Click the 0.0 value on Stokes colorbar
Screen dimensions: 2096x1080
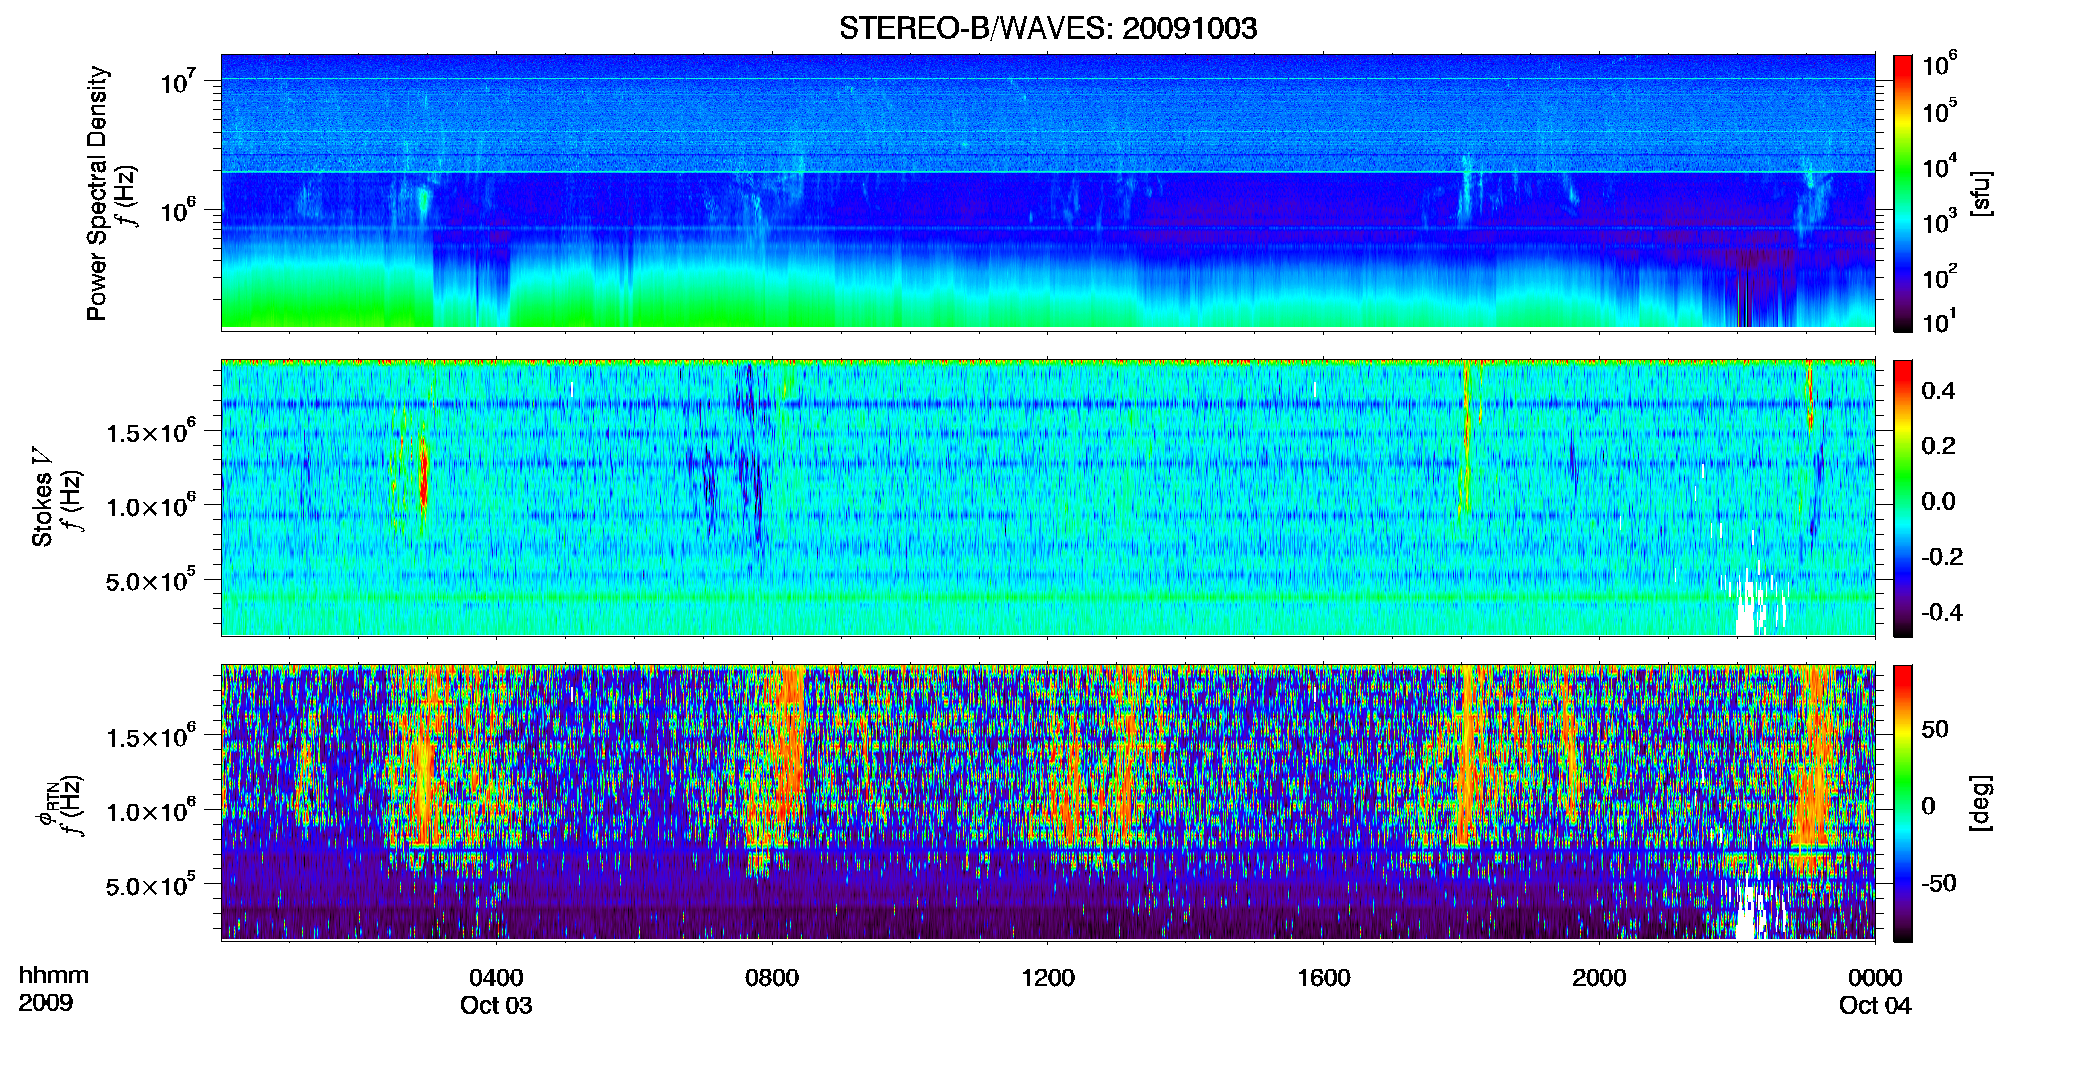coord(1939,502)
